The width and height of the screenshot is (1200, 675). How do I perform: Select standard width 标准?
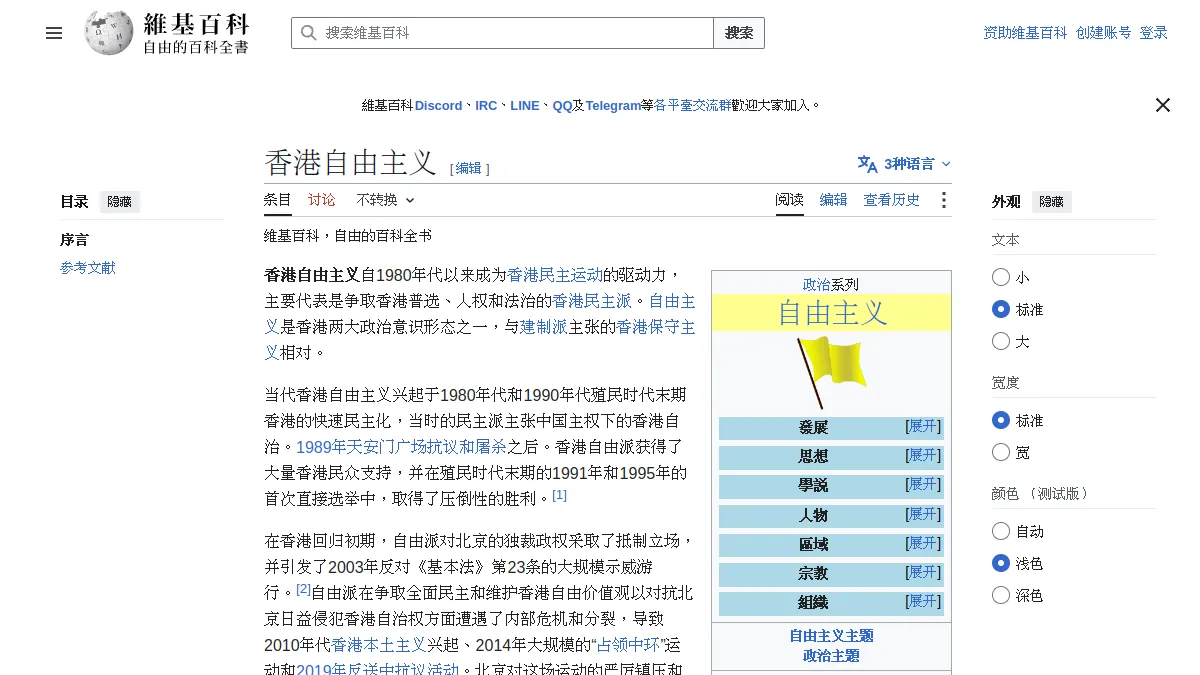[x=1001, y=420]
